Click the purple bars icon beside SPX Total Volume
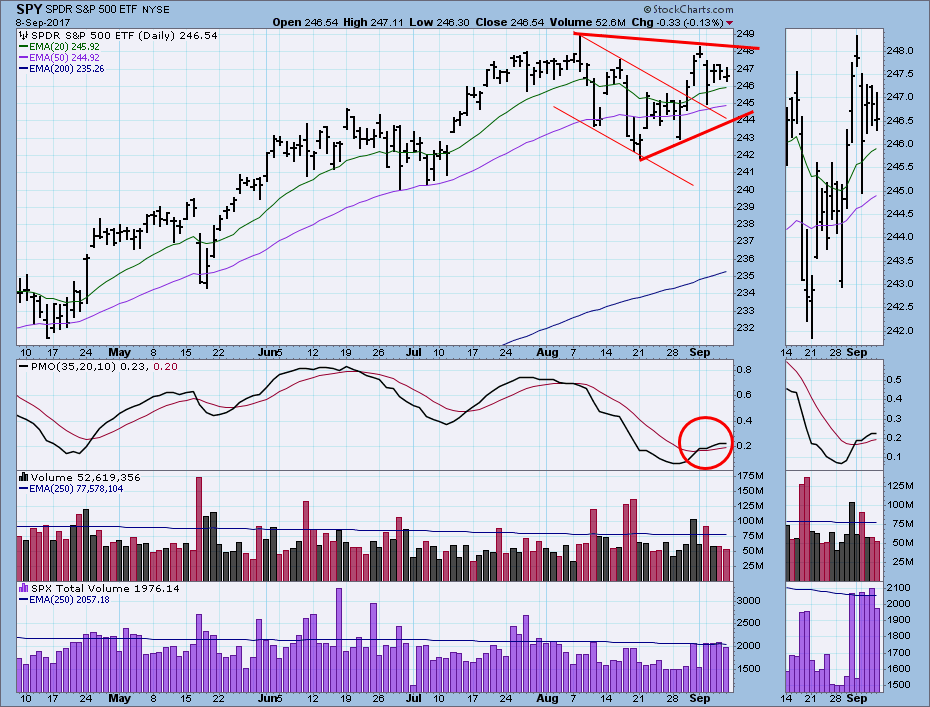The height and width of the screenshot is (707, 930). coord(24,588)
